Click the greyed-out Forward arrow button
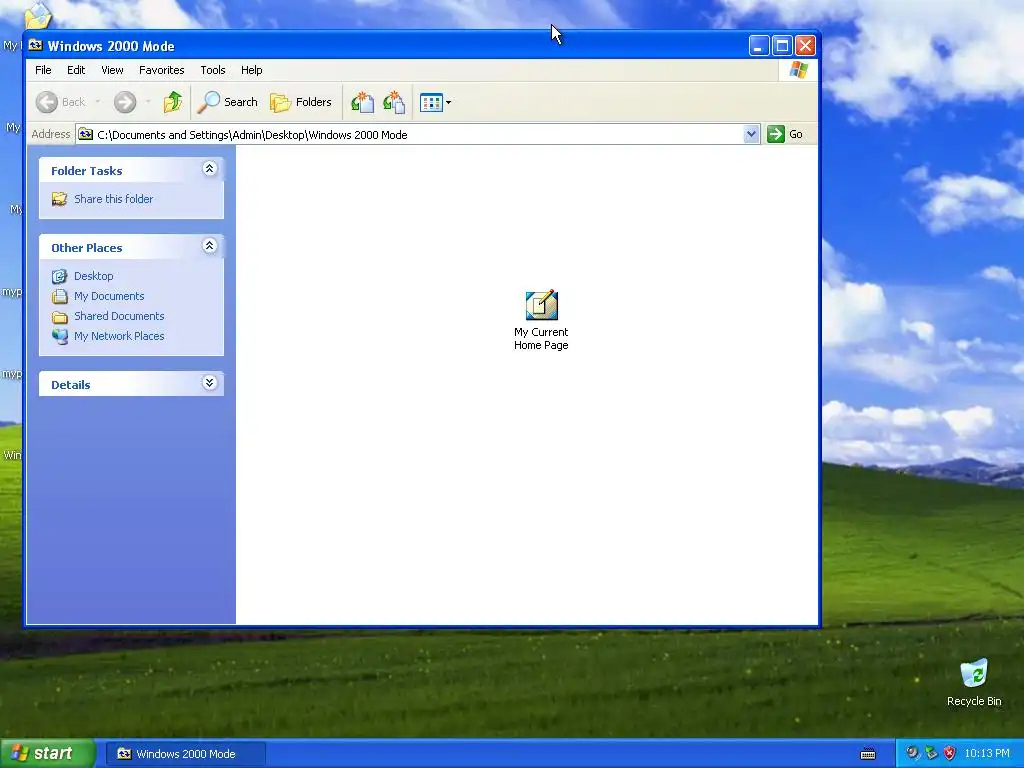 click(x=125, y=102)
